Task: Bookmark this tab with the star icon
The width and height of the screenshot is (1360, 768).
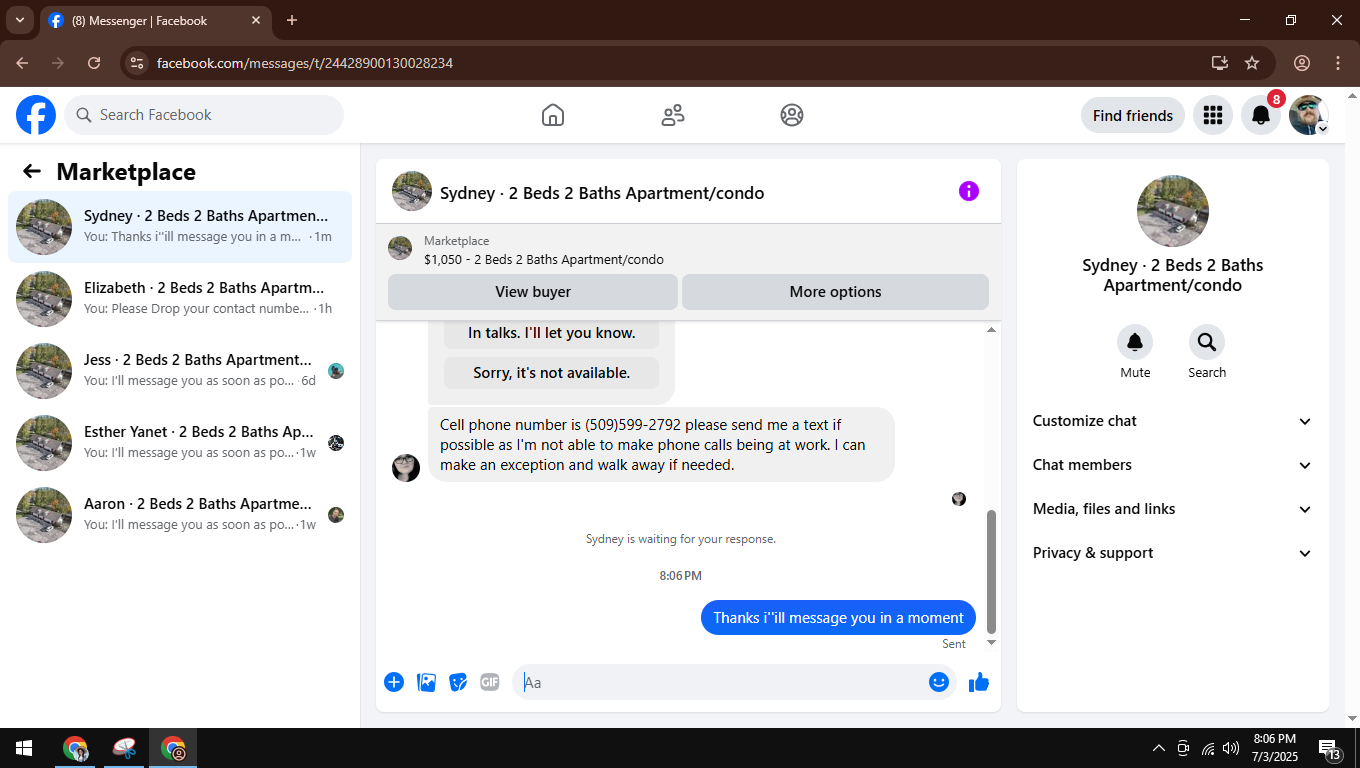Action: click(1252, 63)
